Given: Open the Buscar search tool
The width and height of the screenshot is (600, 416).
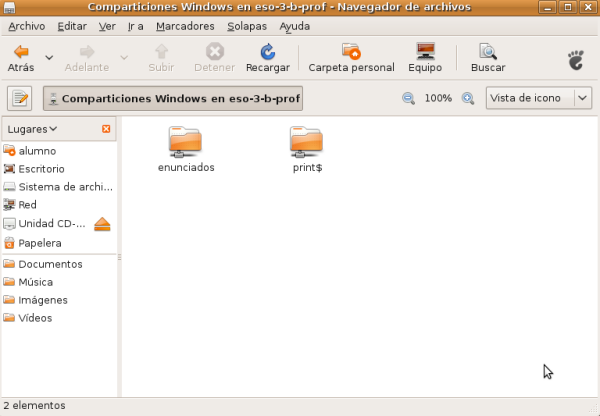Looking at the screenshot, I should pyautogui.click(x=488, y=52).
